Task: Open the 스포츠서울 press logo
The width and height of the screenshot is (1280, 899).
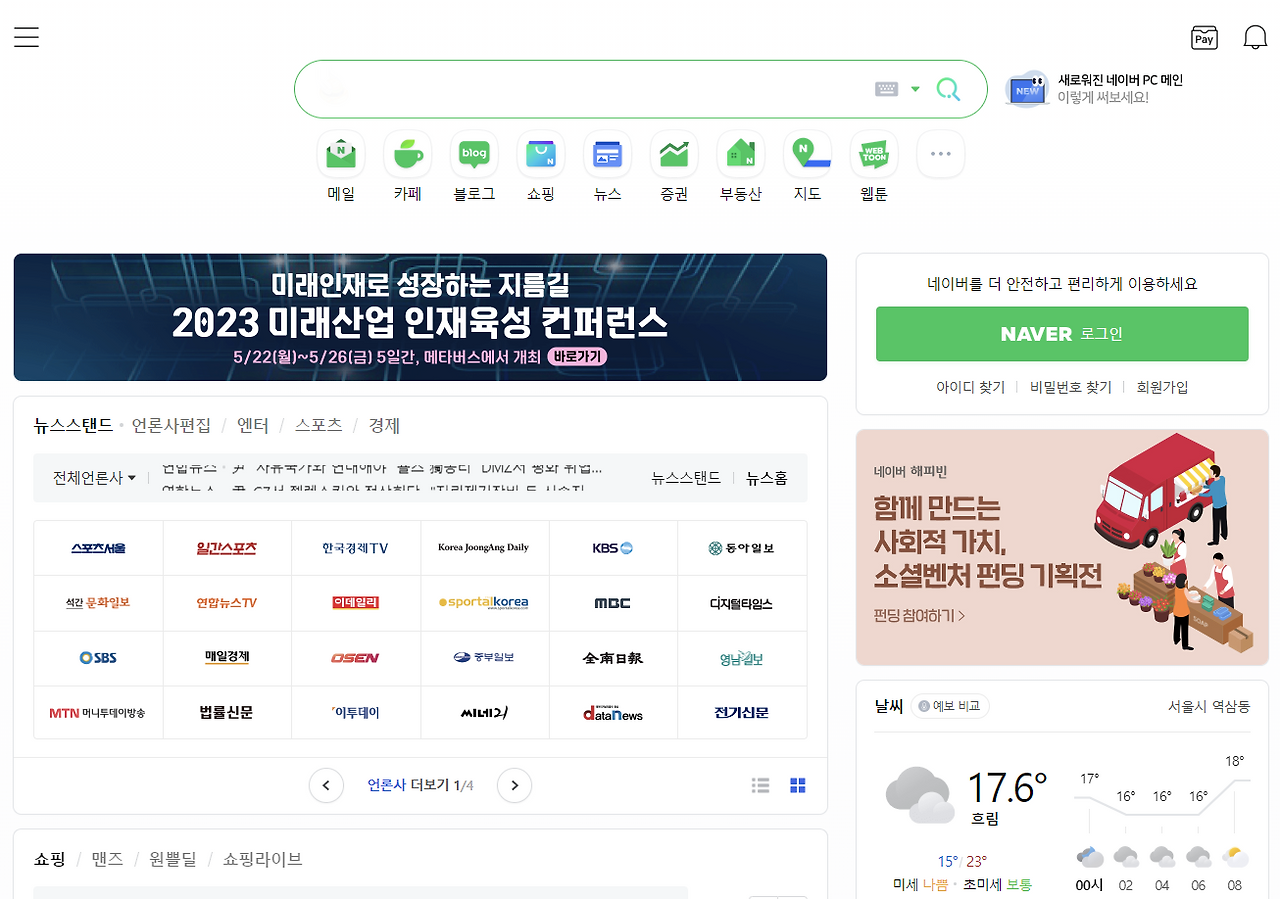Action: tap(98, 548)
